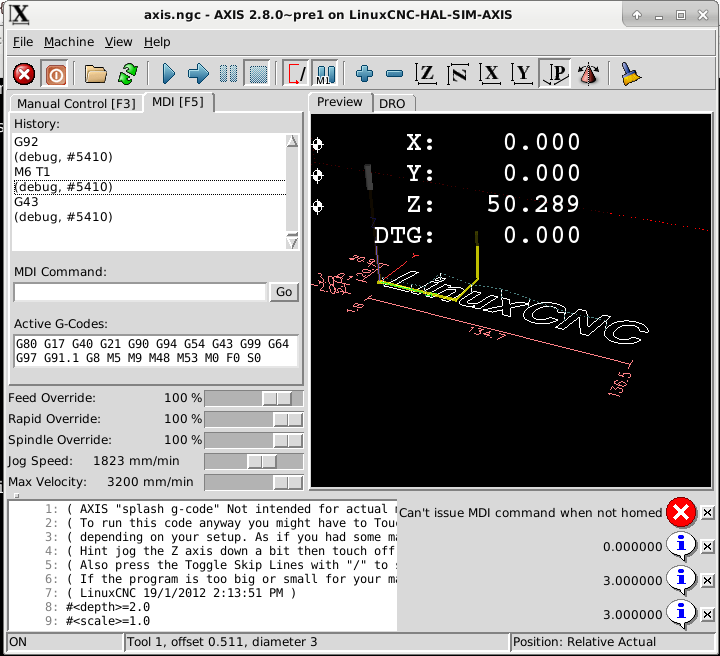Viewport: 720px width, 656px height.
Task: Open the View menu
Action: (x=118, y=42)
